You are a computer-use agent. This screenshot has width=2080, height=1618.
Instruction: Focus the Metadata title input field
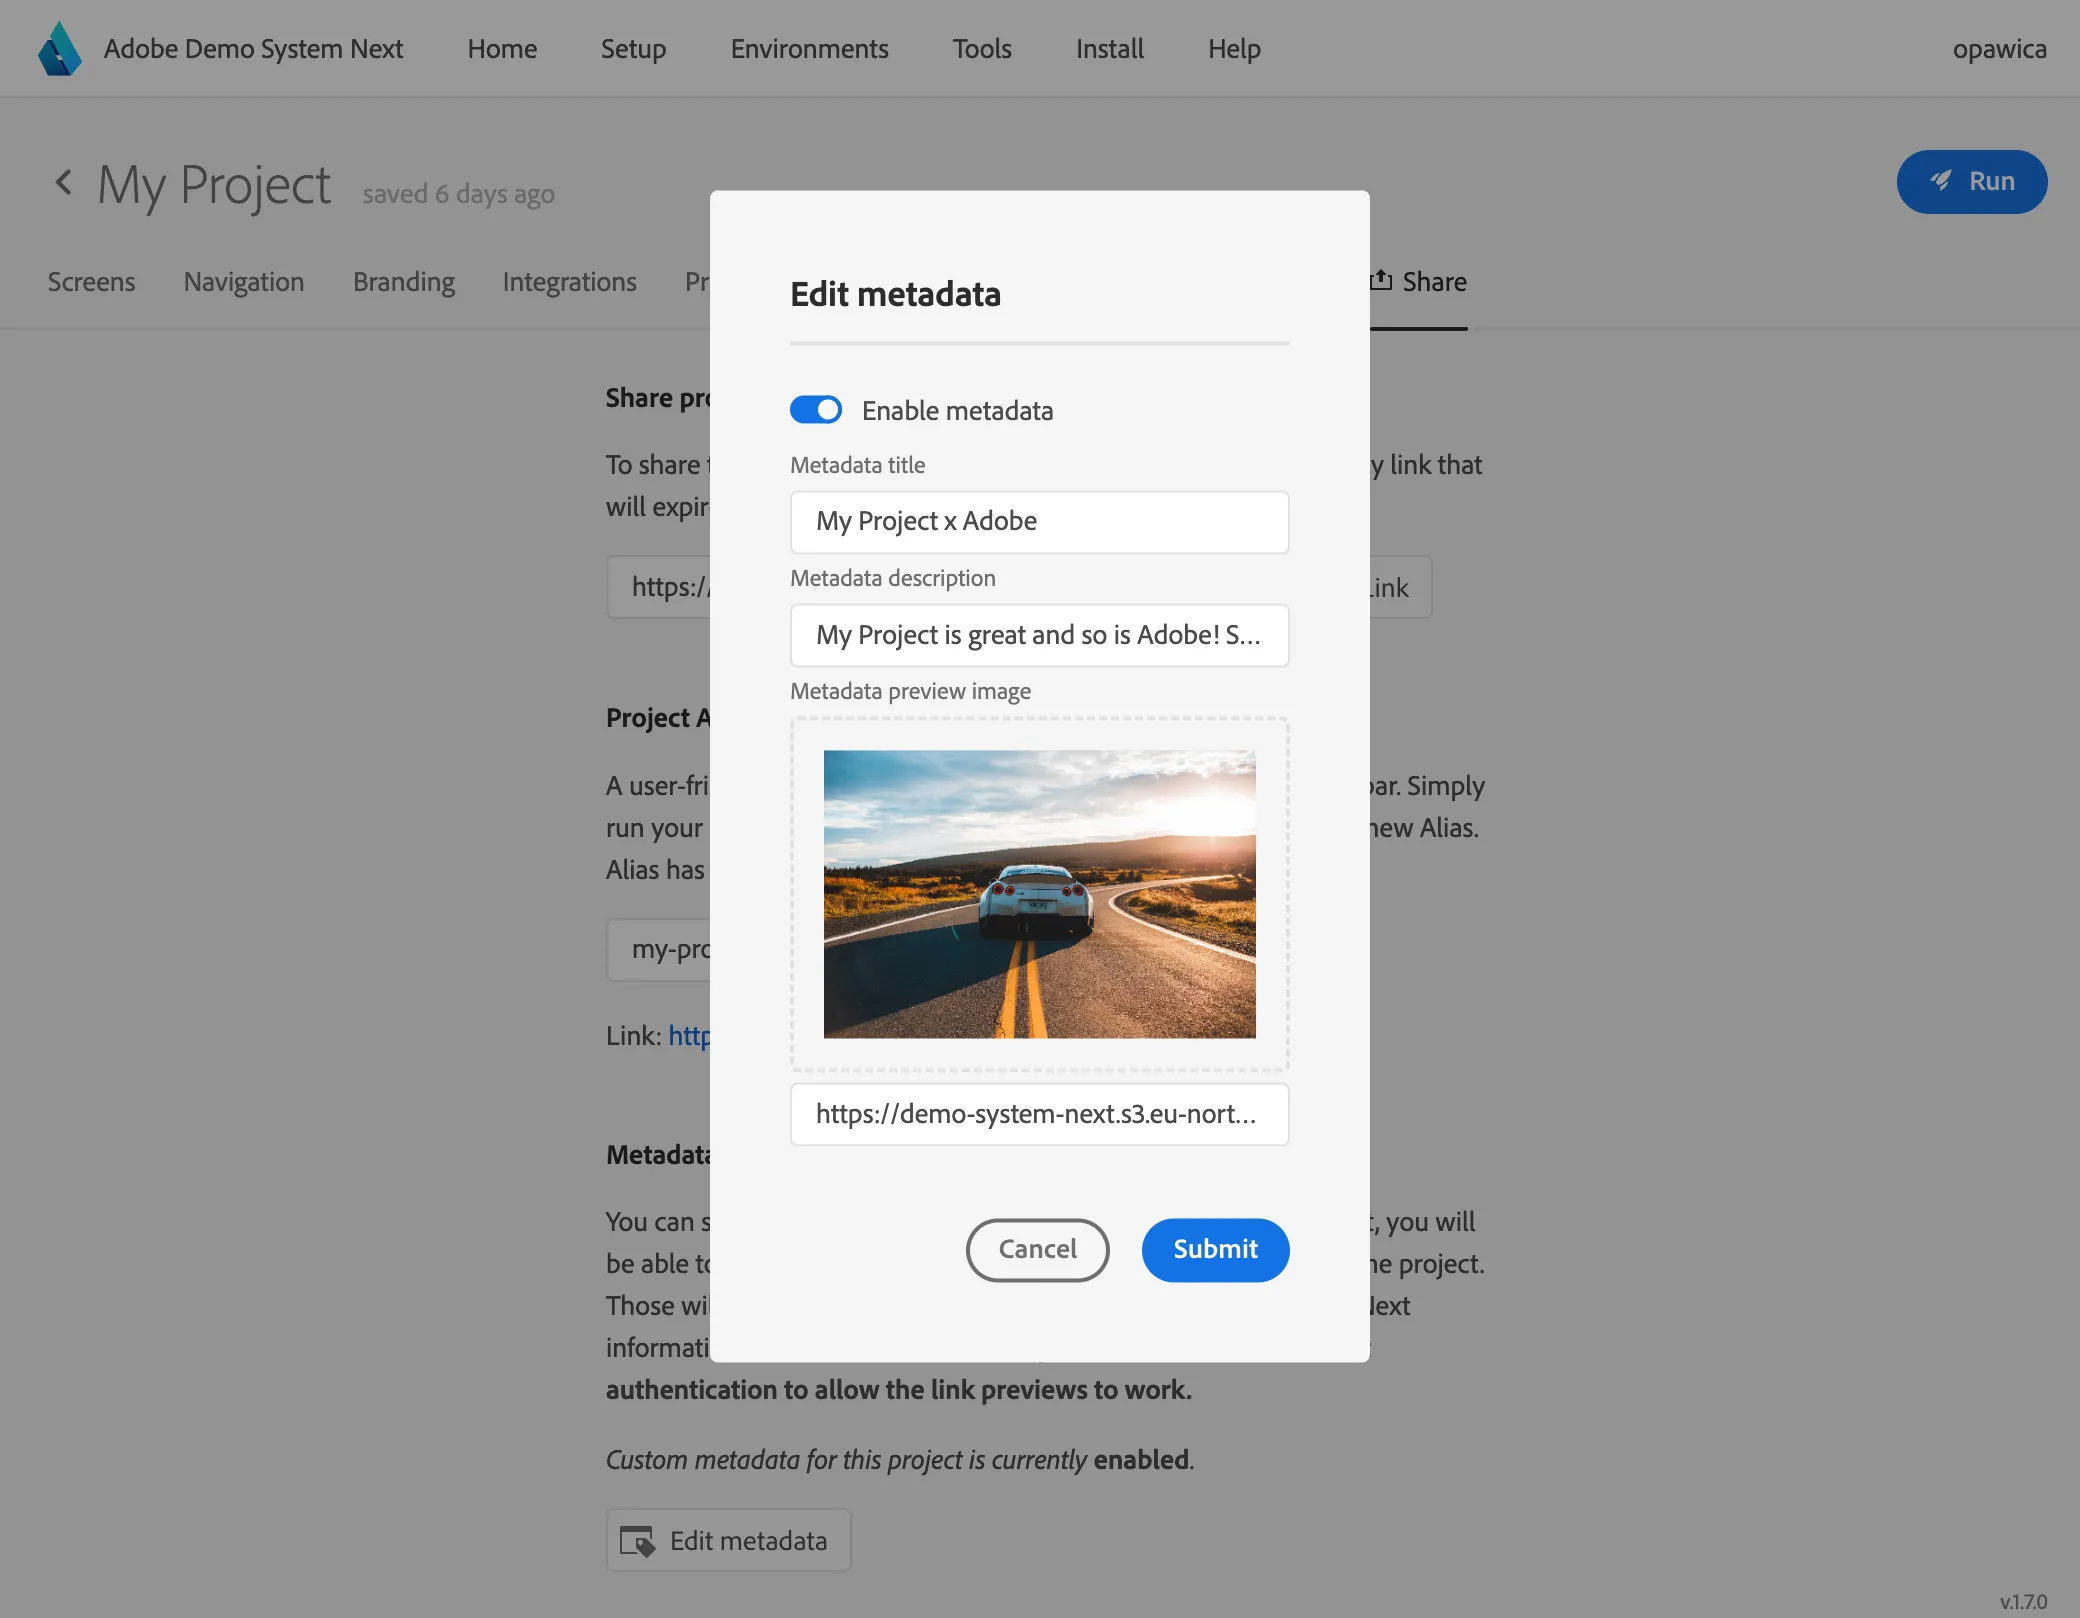pos(1039,522)
